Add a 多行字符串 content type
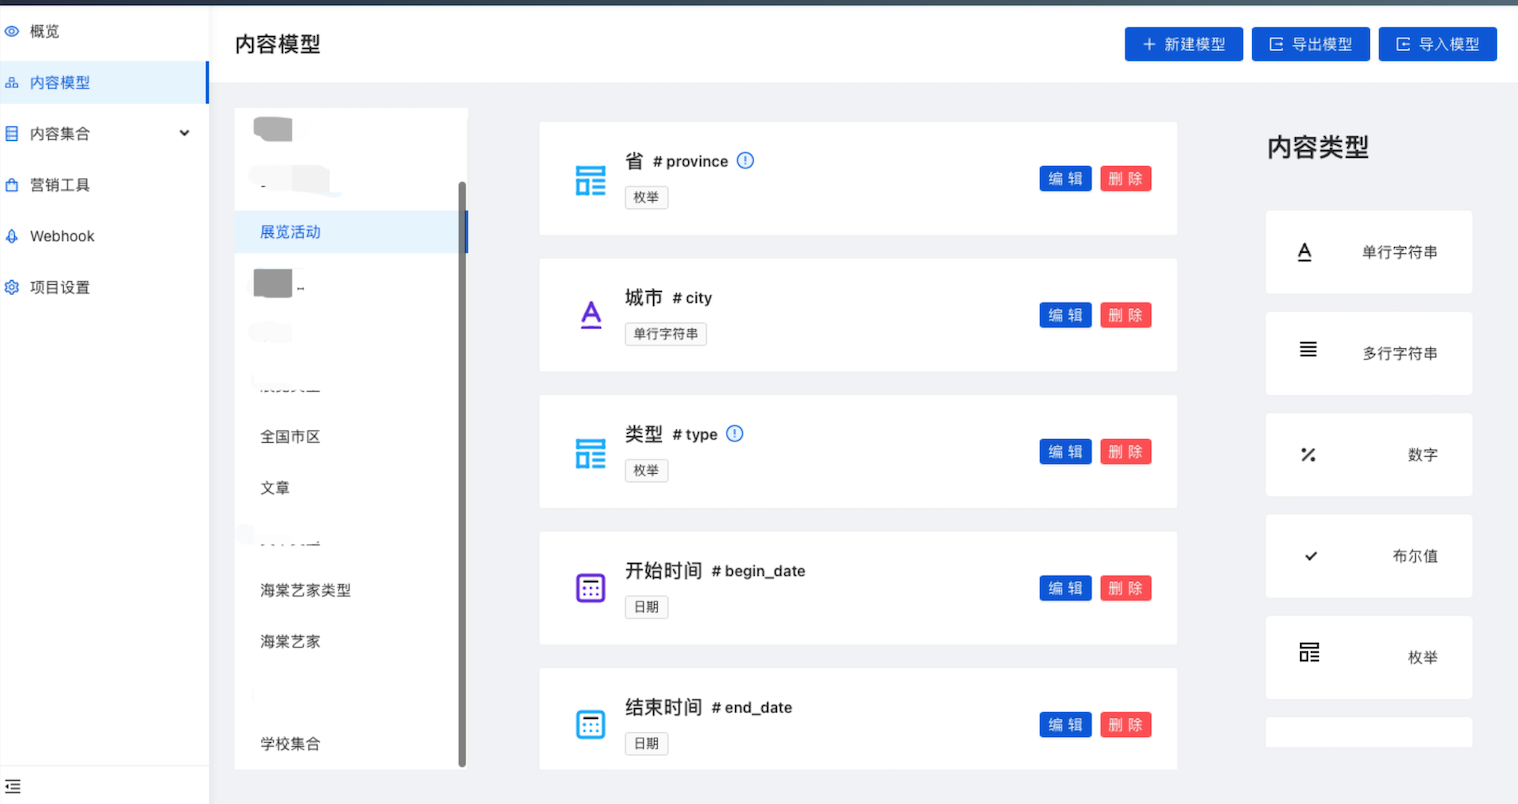The width and height of the screenshot is (1518, 804). click(1369, 353)
